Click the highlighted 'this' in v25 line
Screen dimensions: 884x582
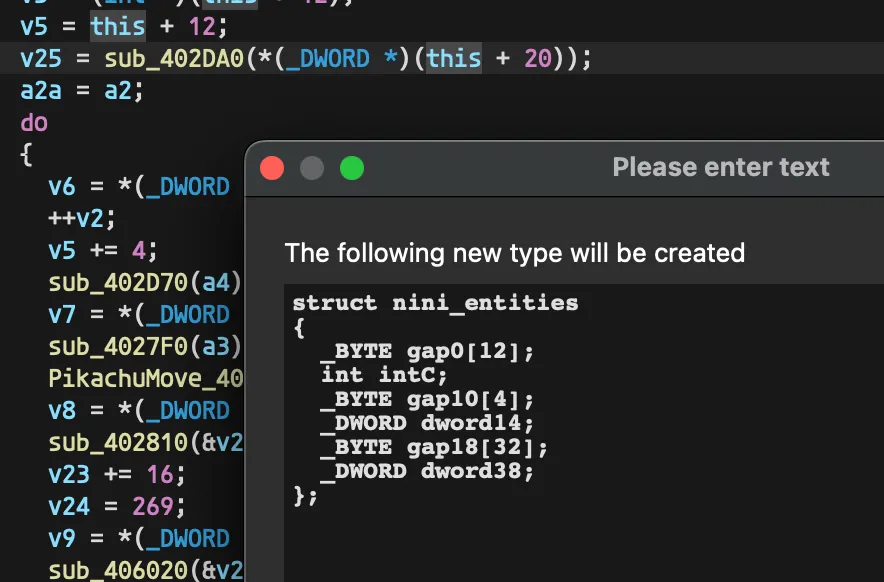coord(454,59)
